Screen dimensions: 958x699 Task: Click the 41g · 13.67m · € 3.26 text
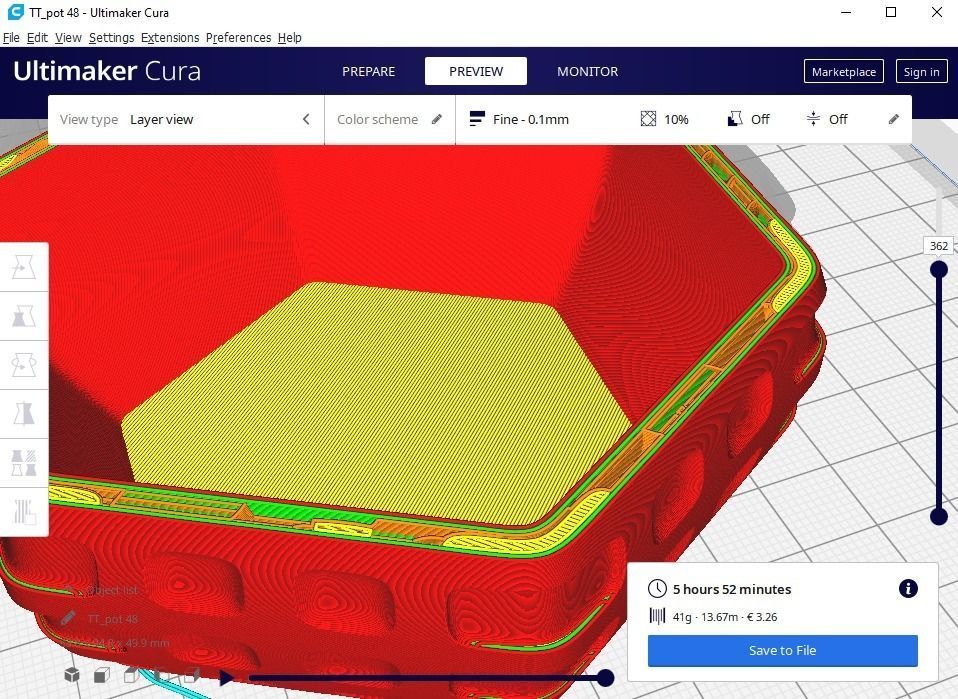click(x=725, y=617)
